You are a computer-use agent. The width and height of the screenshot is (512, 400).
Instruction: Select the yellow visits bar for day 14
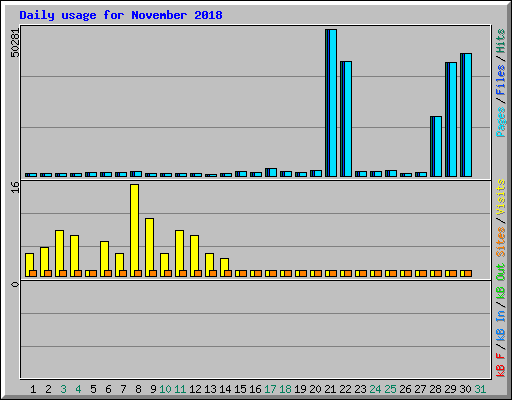tap(224, 267)
